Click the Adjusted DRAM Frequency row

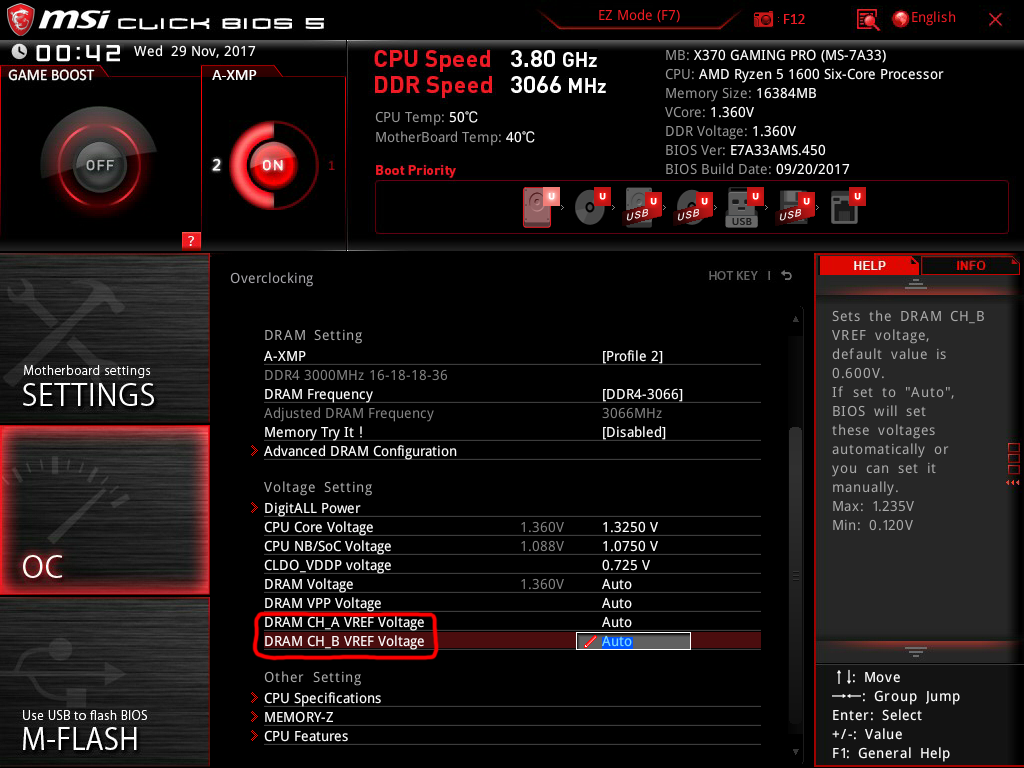pyautogui.click(x=512, y=413)
